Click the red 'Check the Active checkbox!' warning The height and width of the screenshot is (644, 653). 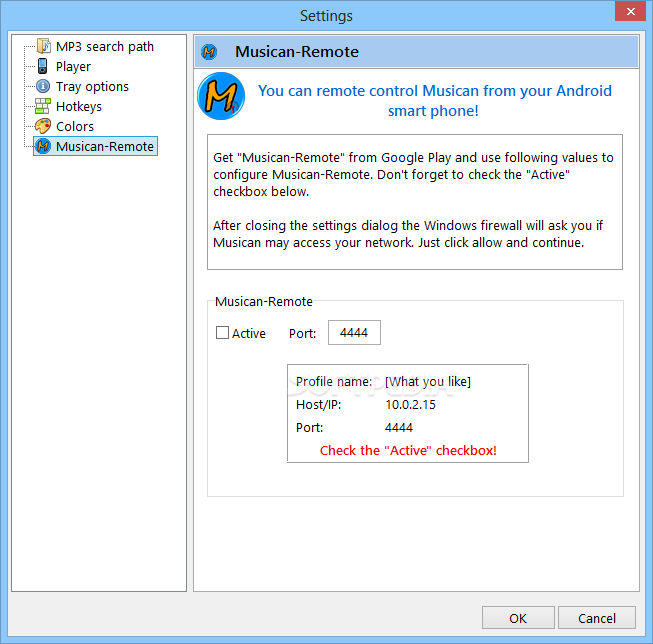tap(408, 450)
